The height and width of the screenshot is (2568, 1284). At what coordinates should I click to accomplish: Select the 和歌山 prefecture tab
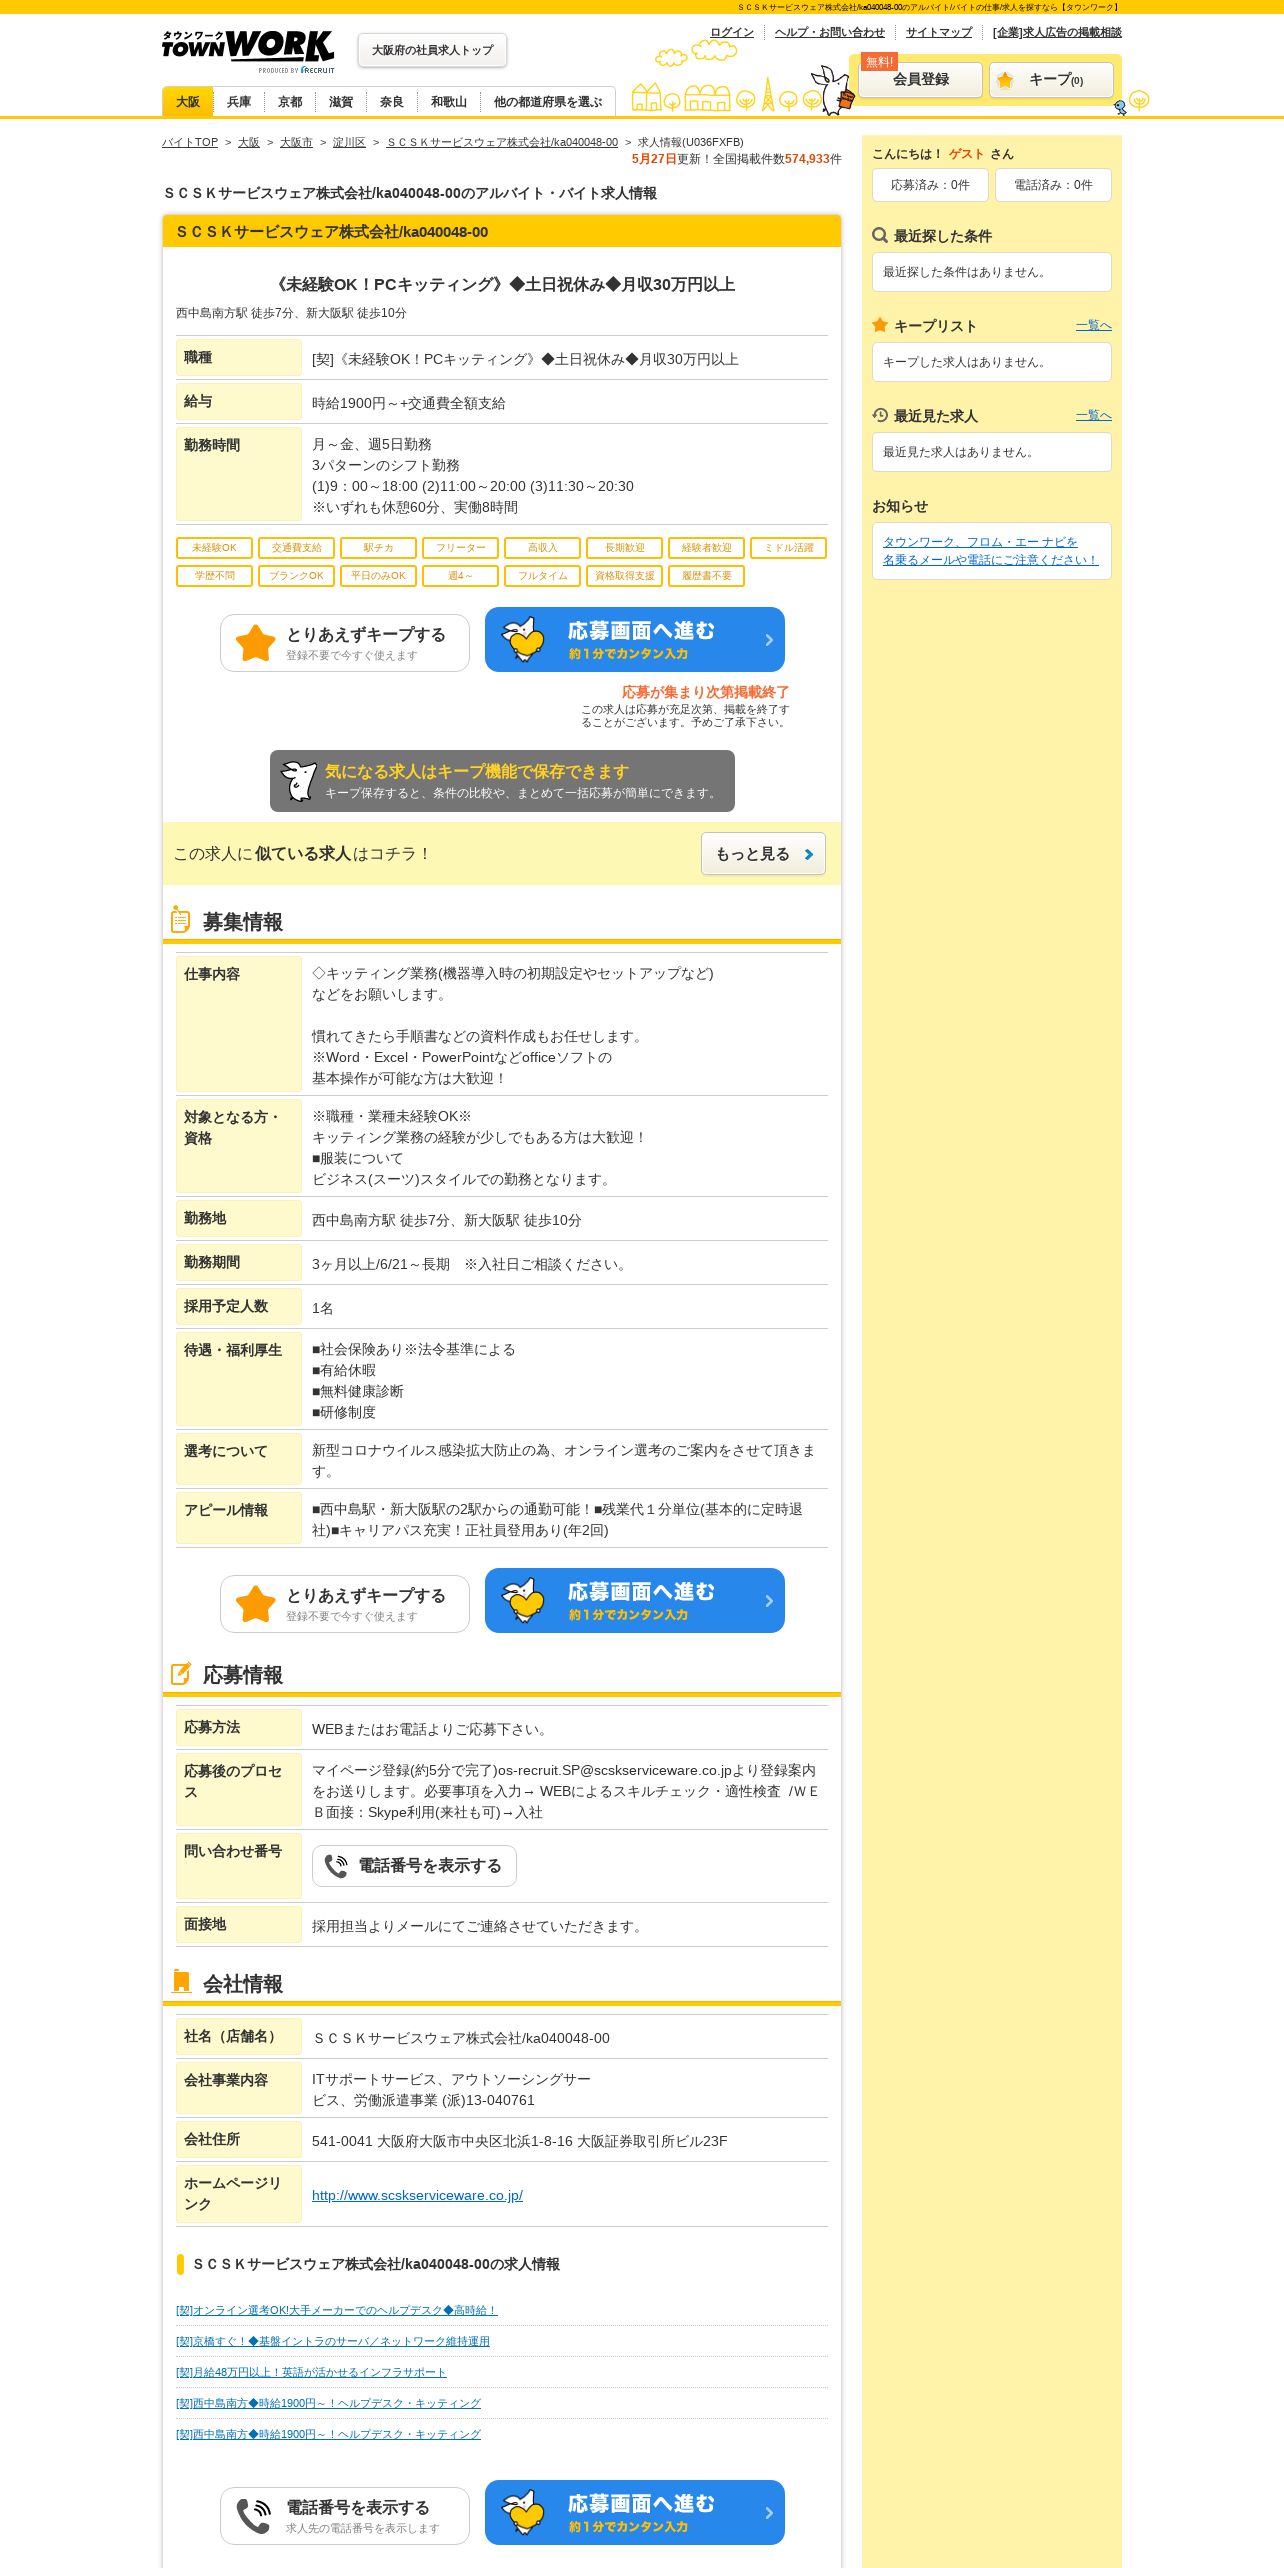point(449,102)
